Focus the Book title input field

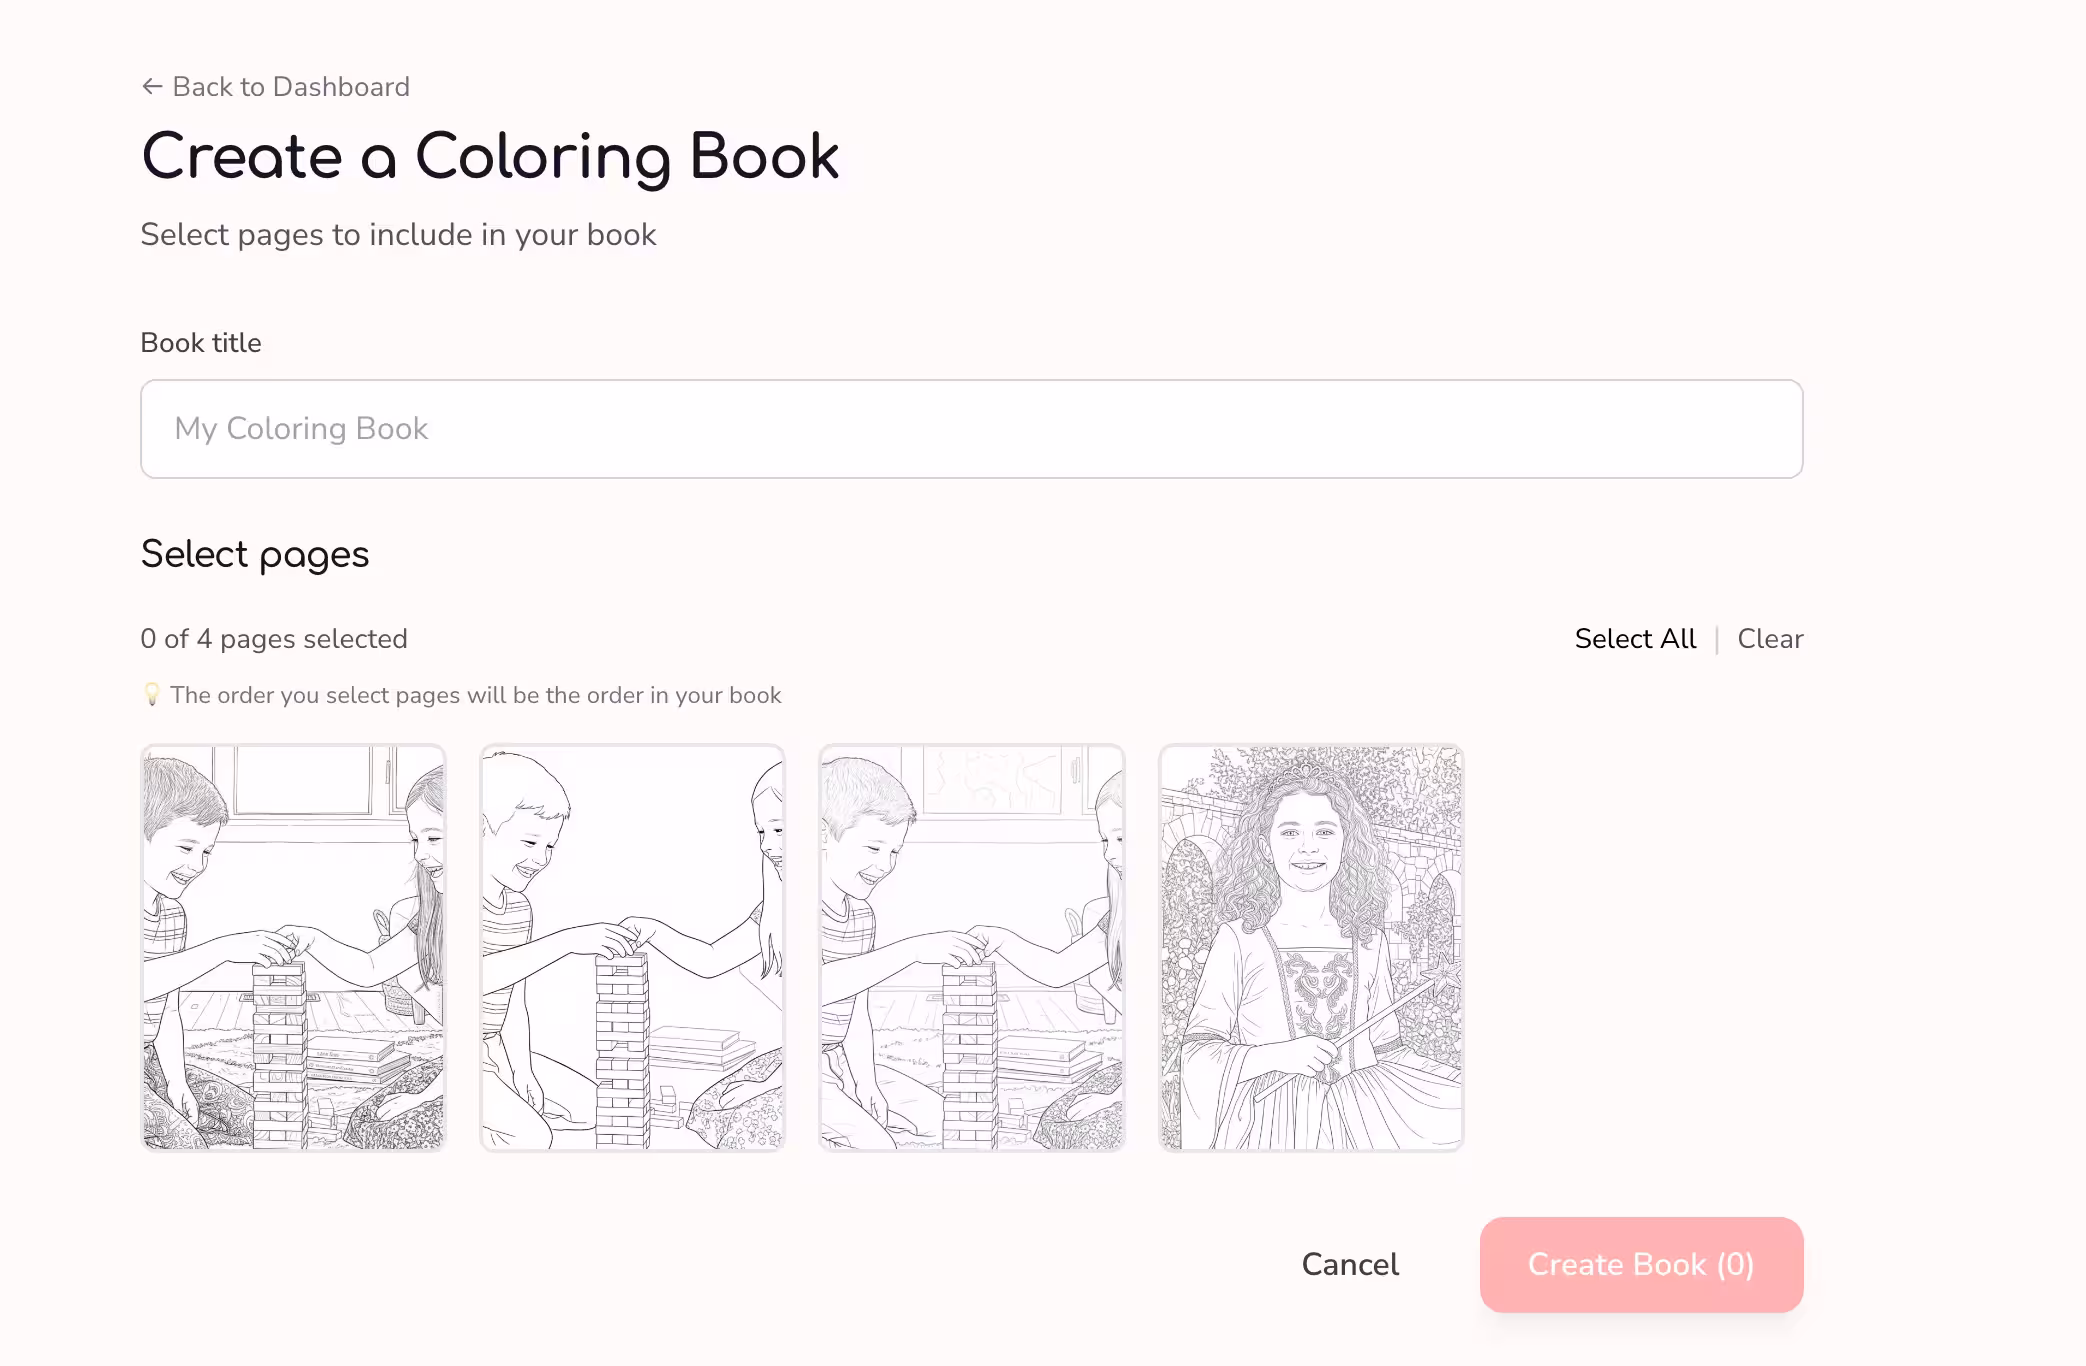point(971,429)
